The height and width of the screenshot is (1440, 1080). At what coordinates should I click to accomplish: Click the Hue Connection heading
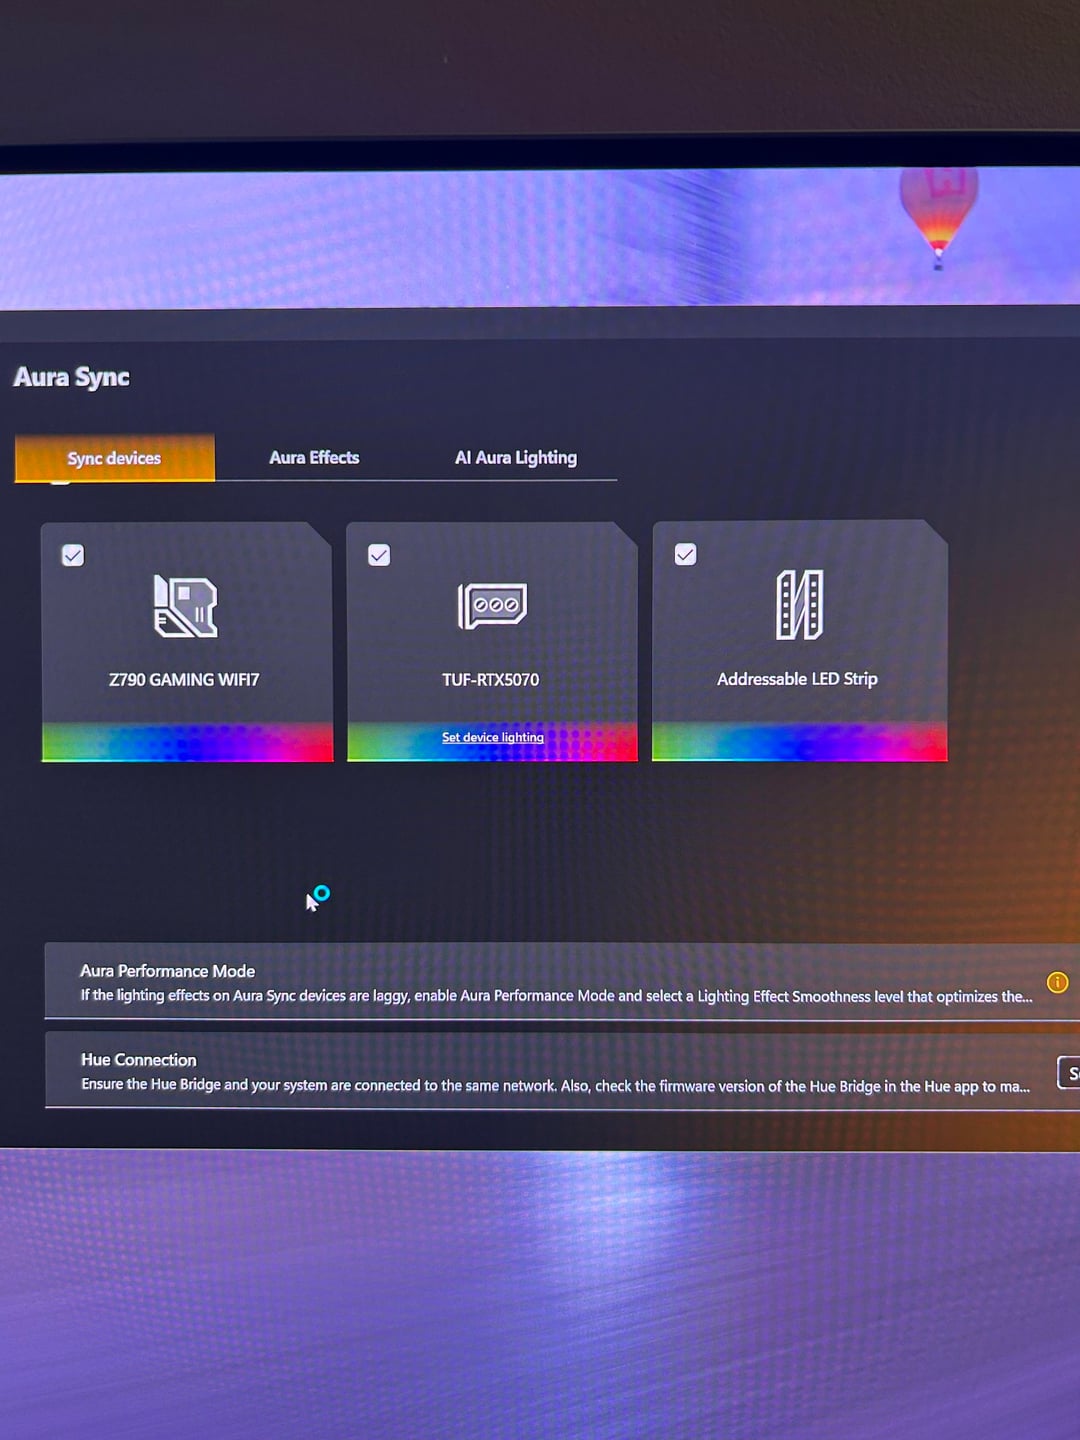pos(138,1060)
